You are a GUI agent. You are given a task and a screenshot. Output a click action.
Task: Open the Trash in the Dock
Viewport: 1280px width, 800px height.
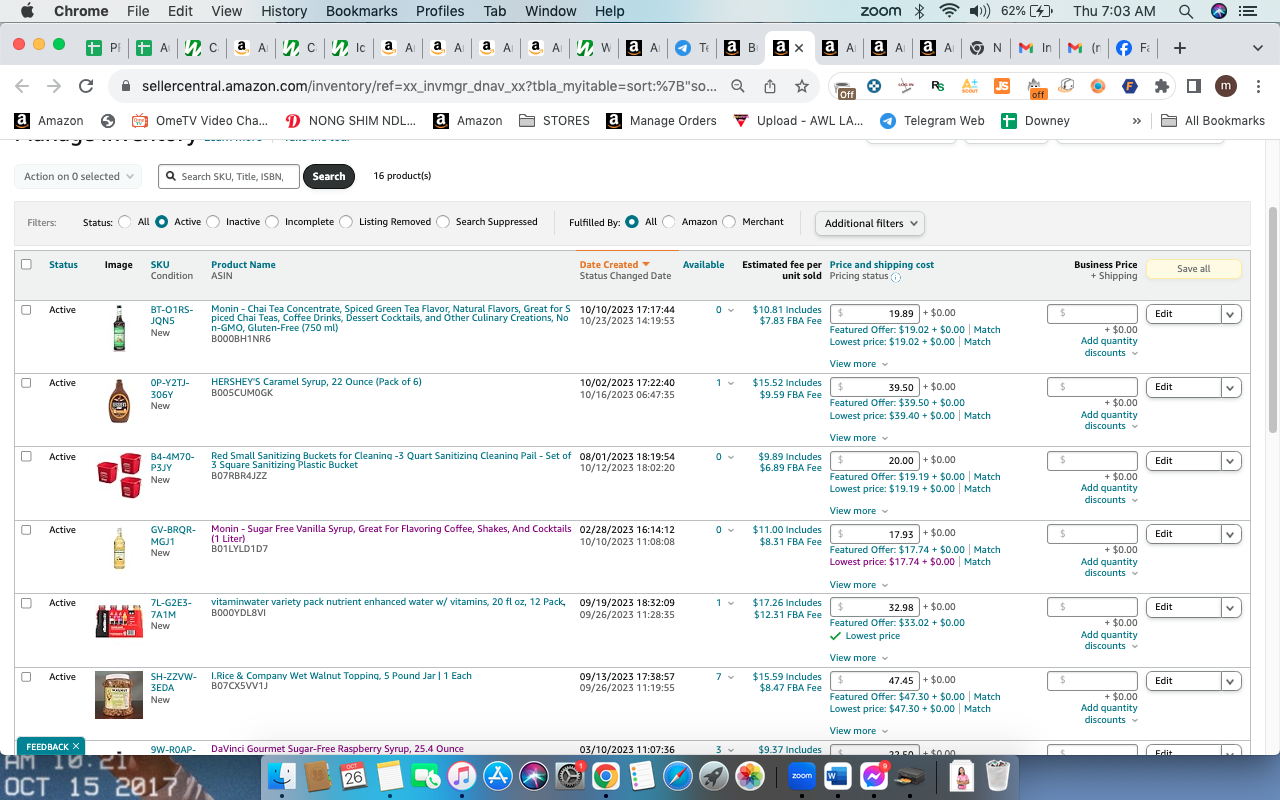(x=997, y=776)
